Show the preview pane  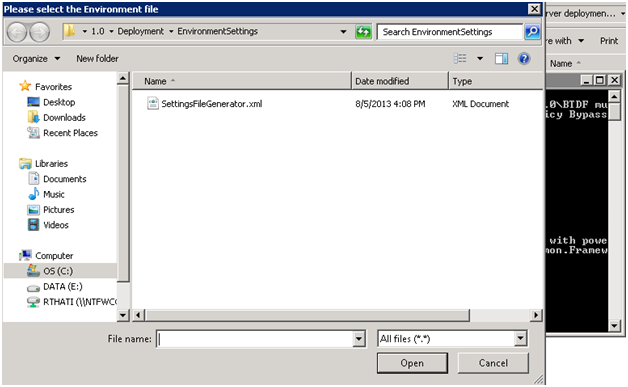pos(501,59)
